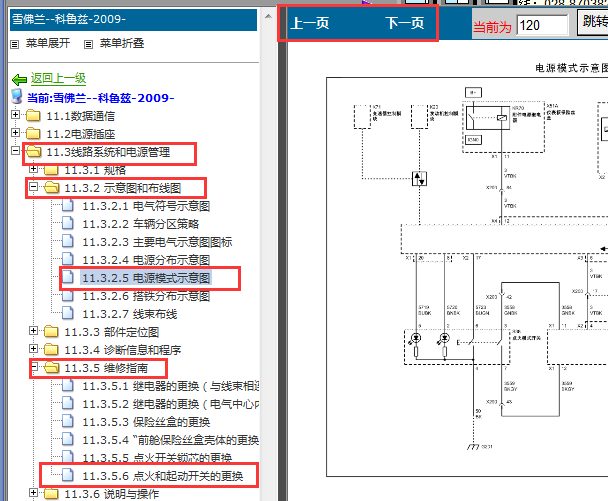Open 11.3.2.6 搭铁分布示意图
Image resolution: width=608 pixels, height=501 pixels.
point(146,296)
